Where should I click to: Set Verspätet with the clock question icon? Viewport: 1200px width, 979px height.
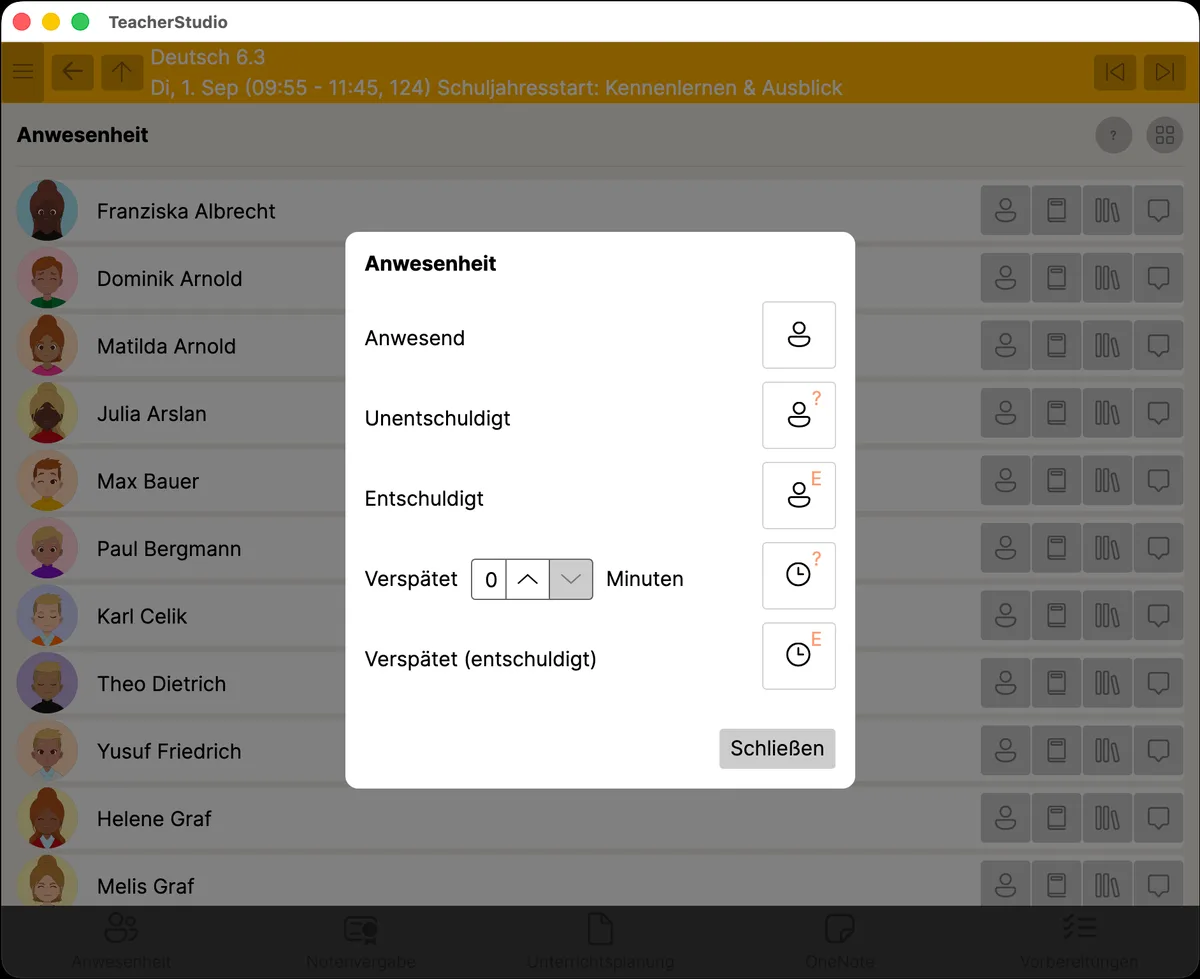click(798, 575)
